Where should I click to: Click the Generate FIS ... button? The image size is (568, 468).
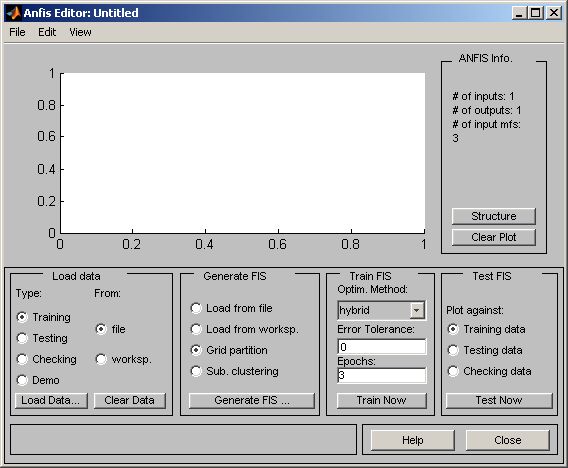point(252,400)
